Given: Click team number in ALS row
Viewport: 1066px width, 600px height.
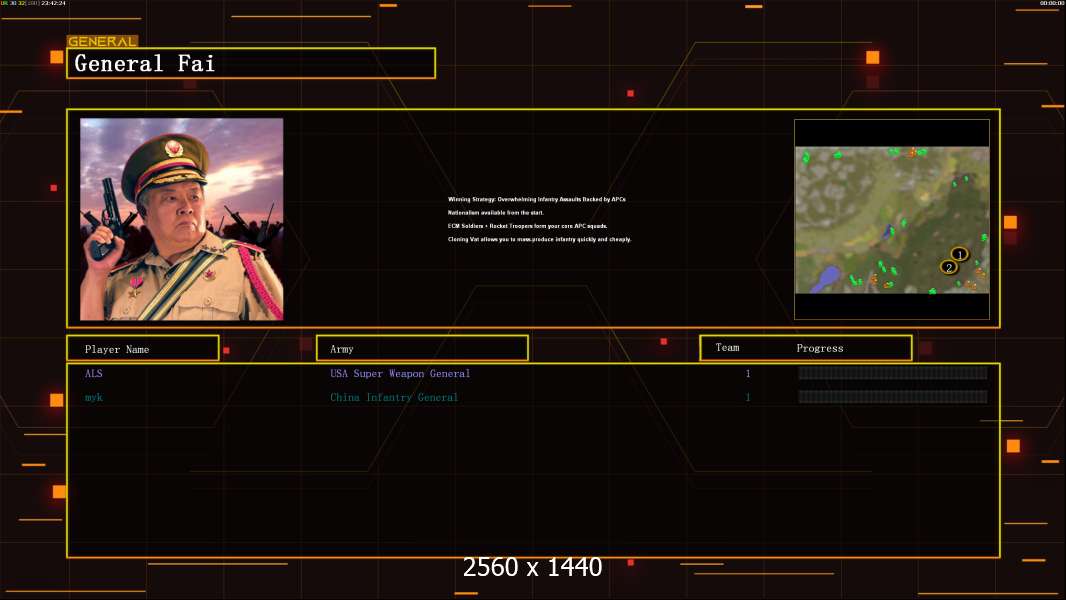Looking at the screenshot, I should [x=748, y=374].
